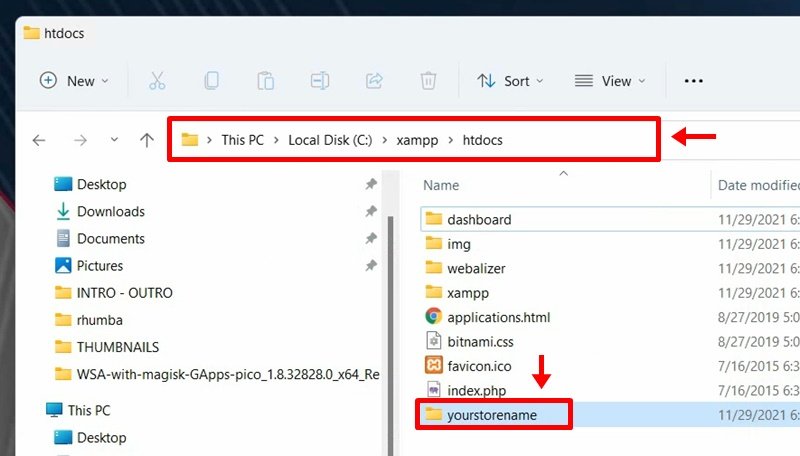Click xampp in address breadcrumb
The height and width of the screenshot is (456, 800).
tap(417, 140)
